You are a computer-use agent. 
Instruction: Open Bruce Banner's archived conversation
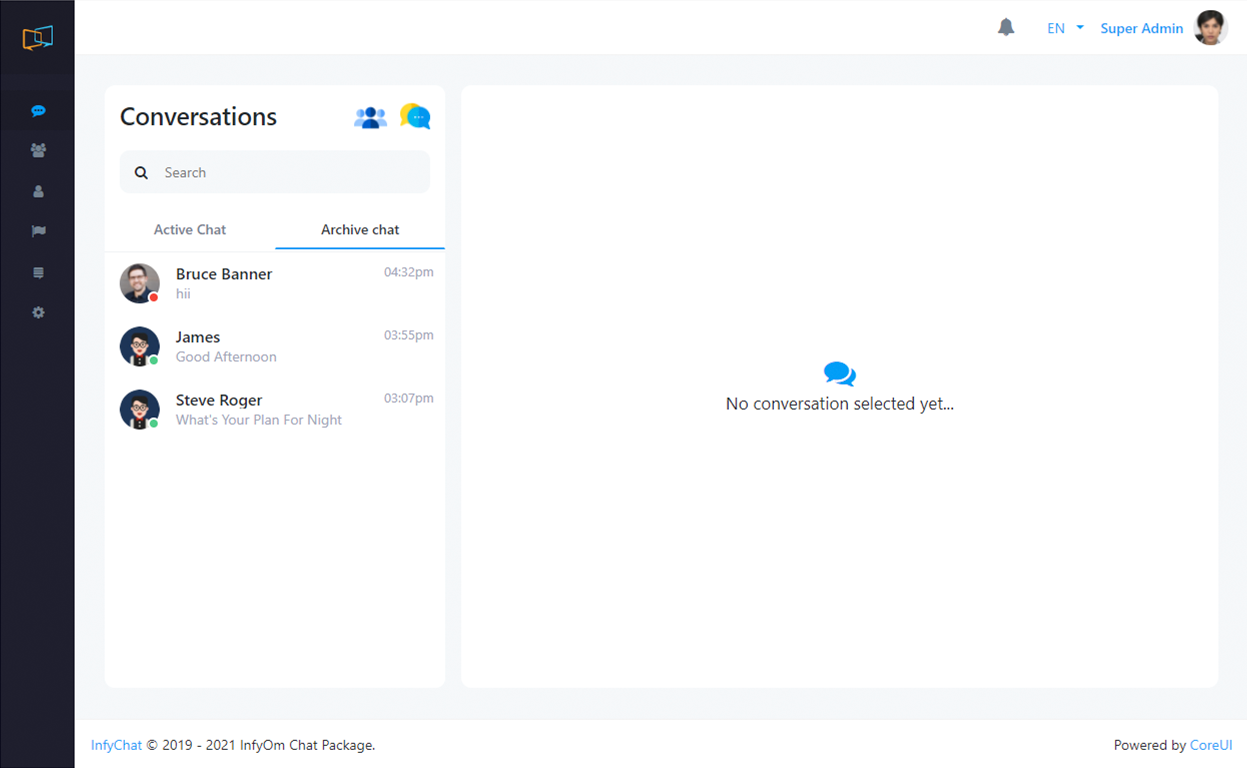click(275, 283)
